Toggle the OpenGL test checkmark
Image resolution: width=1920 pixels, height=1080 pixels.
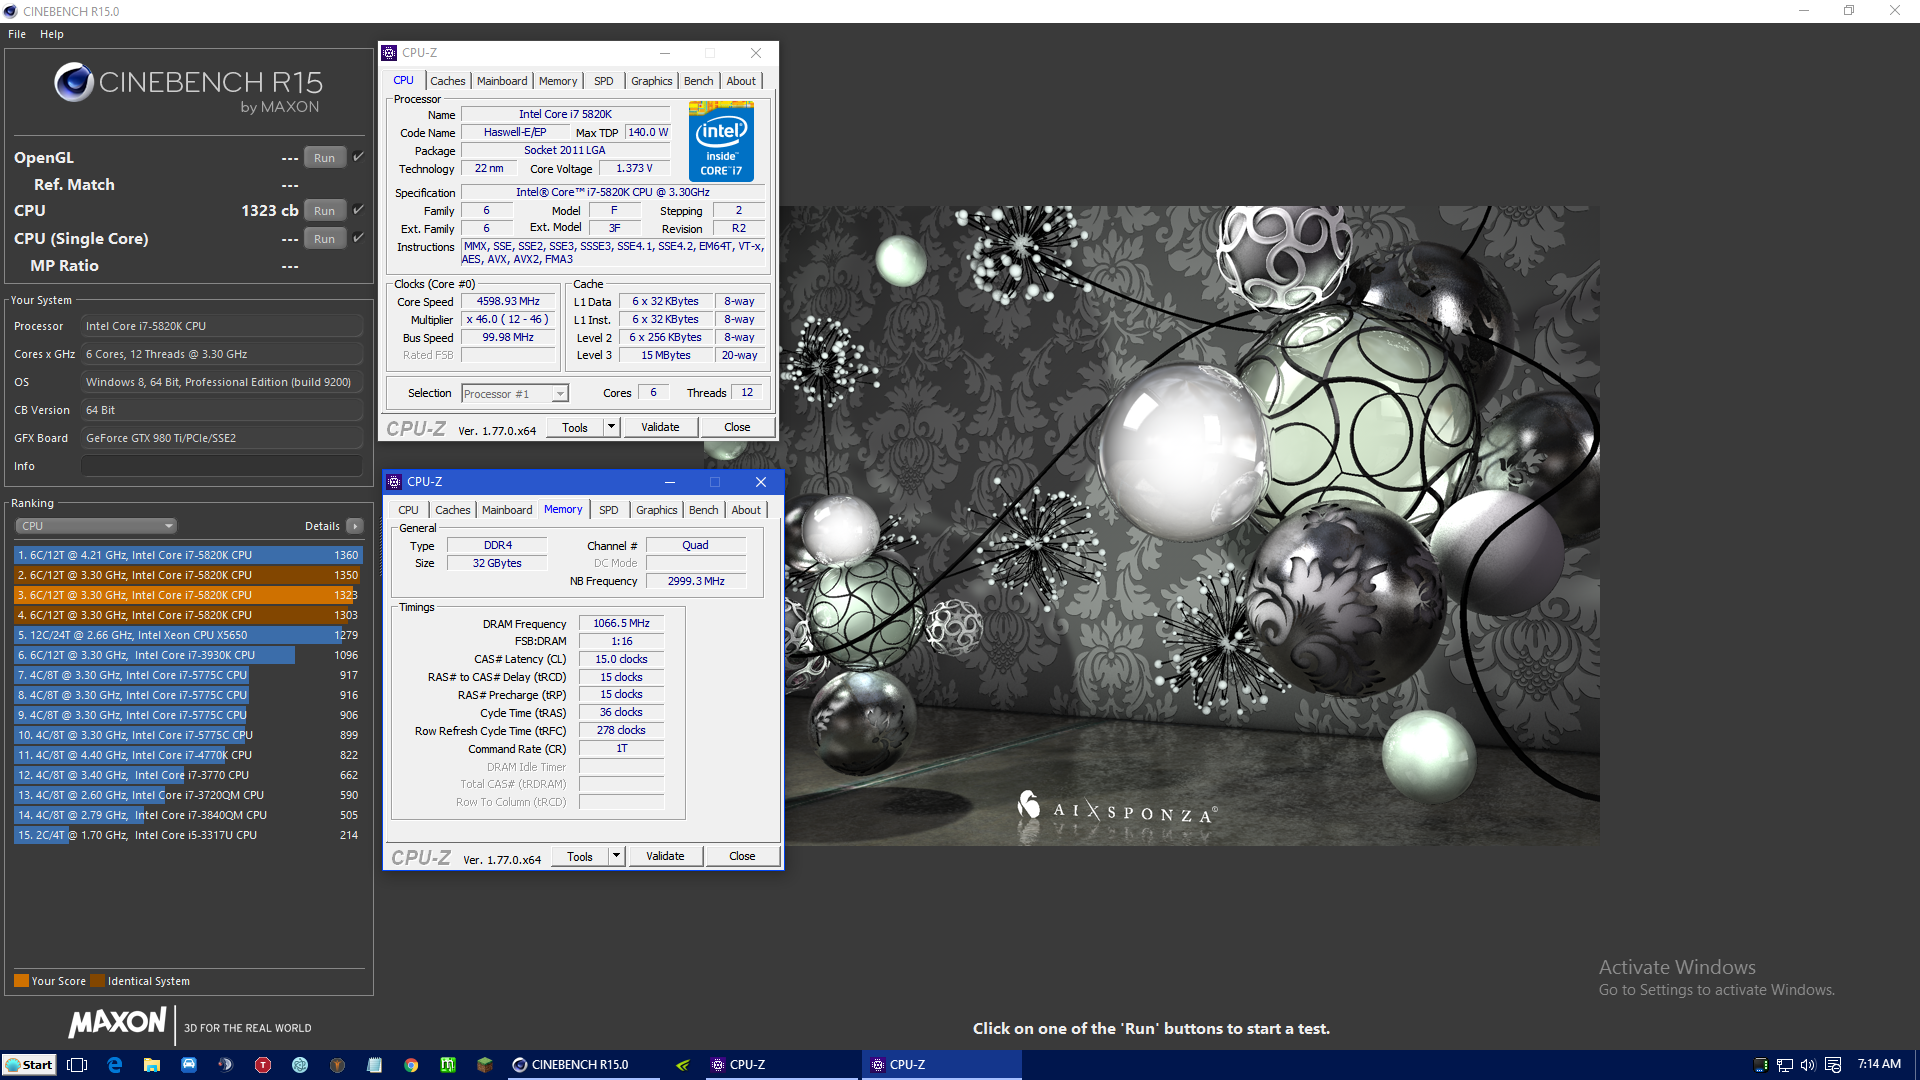click(358, 157)
